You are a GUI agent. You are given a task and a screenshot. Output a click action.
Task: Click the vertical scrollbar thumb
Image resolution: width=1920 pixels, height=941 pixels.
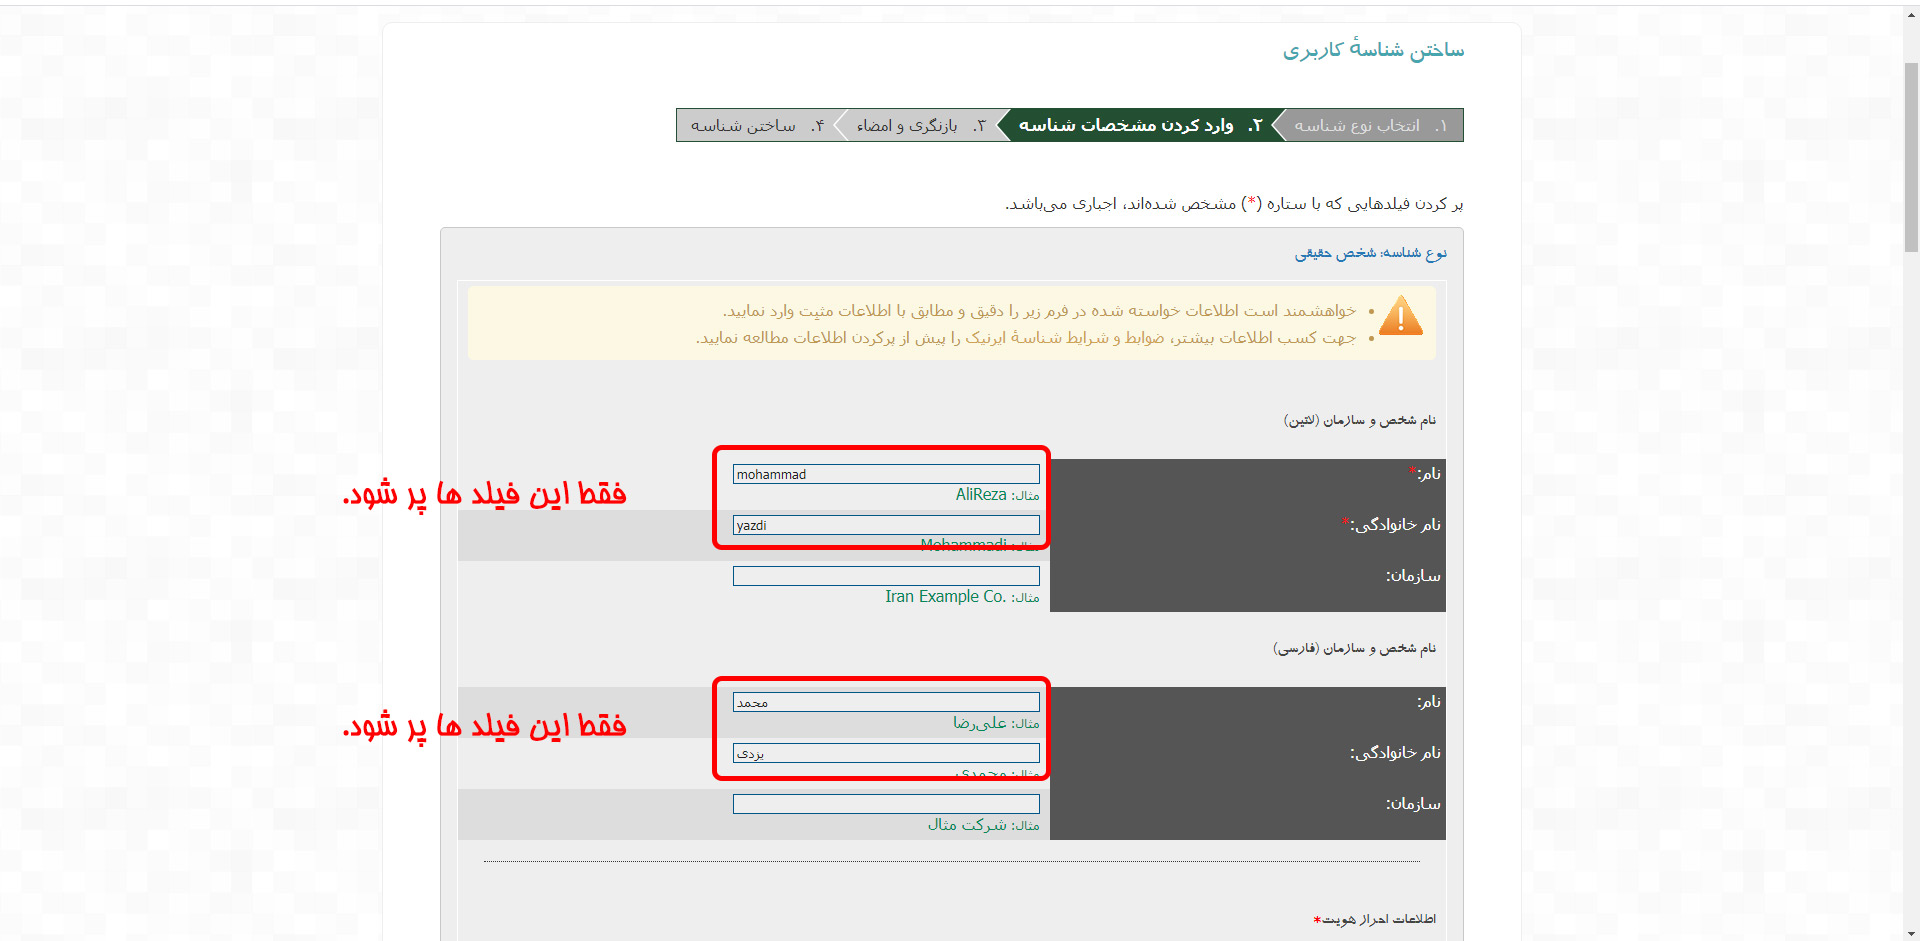[1911, 155]
